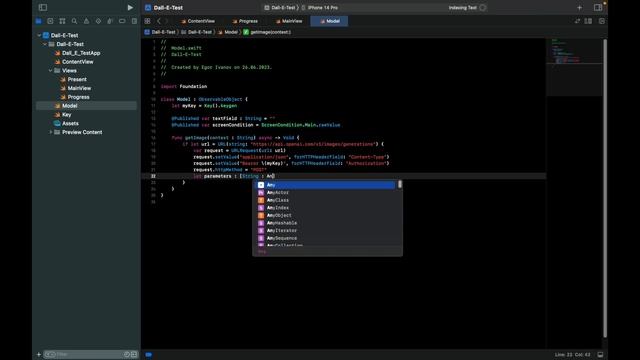Click the Dall-E-Test project breadcrumb in jump bar

coord(160,32)
